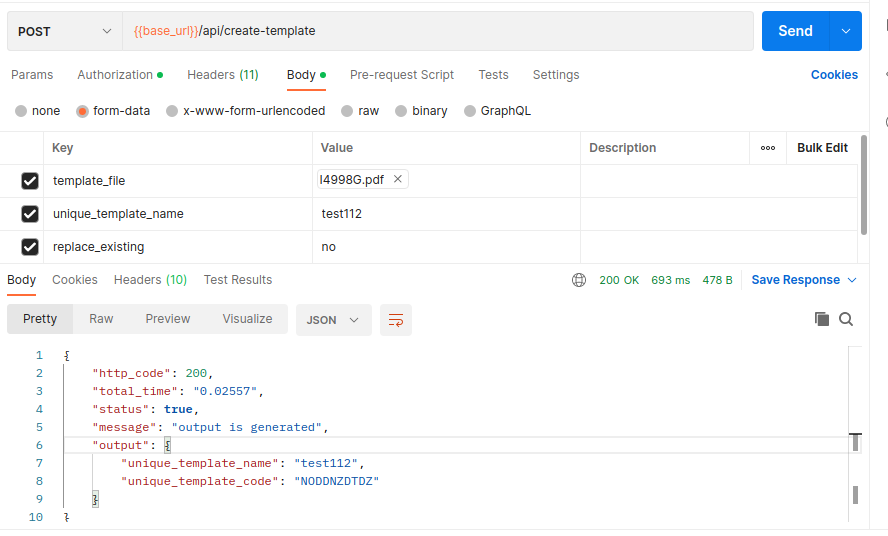Screen dimensions: 888x536
Task: Open the Cookies link
Action: pyautogui.click(x=834, y=75)
